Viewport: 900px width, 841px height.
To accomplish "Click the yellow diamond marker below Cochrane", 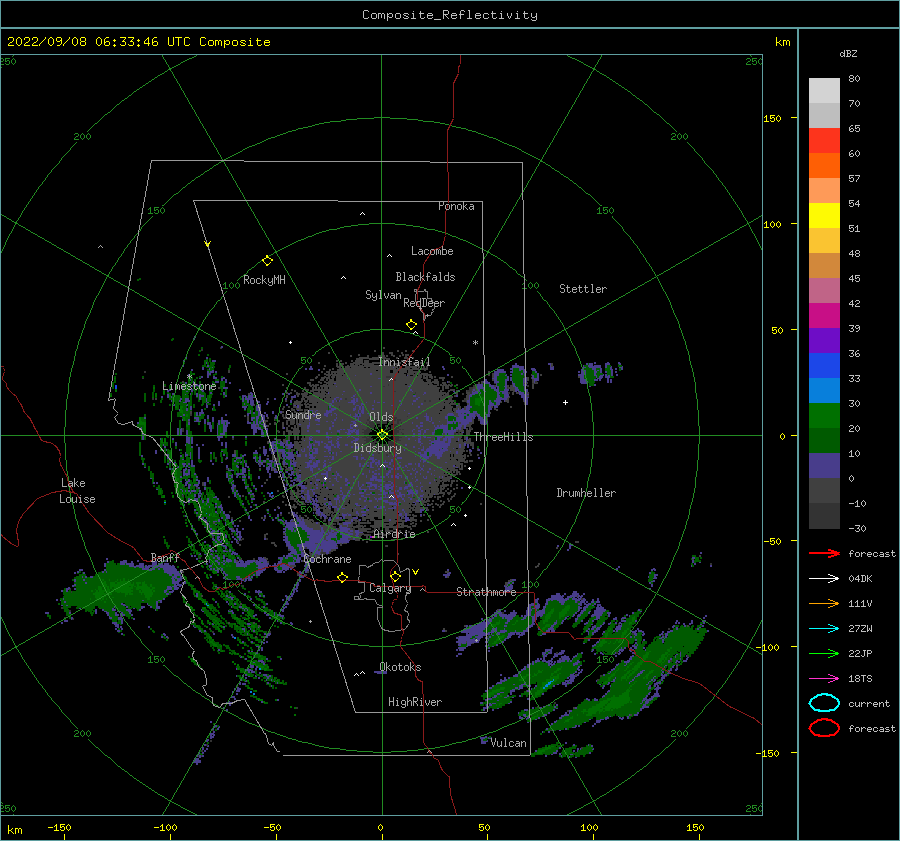I will point(343,577).
